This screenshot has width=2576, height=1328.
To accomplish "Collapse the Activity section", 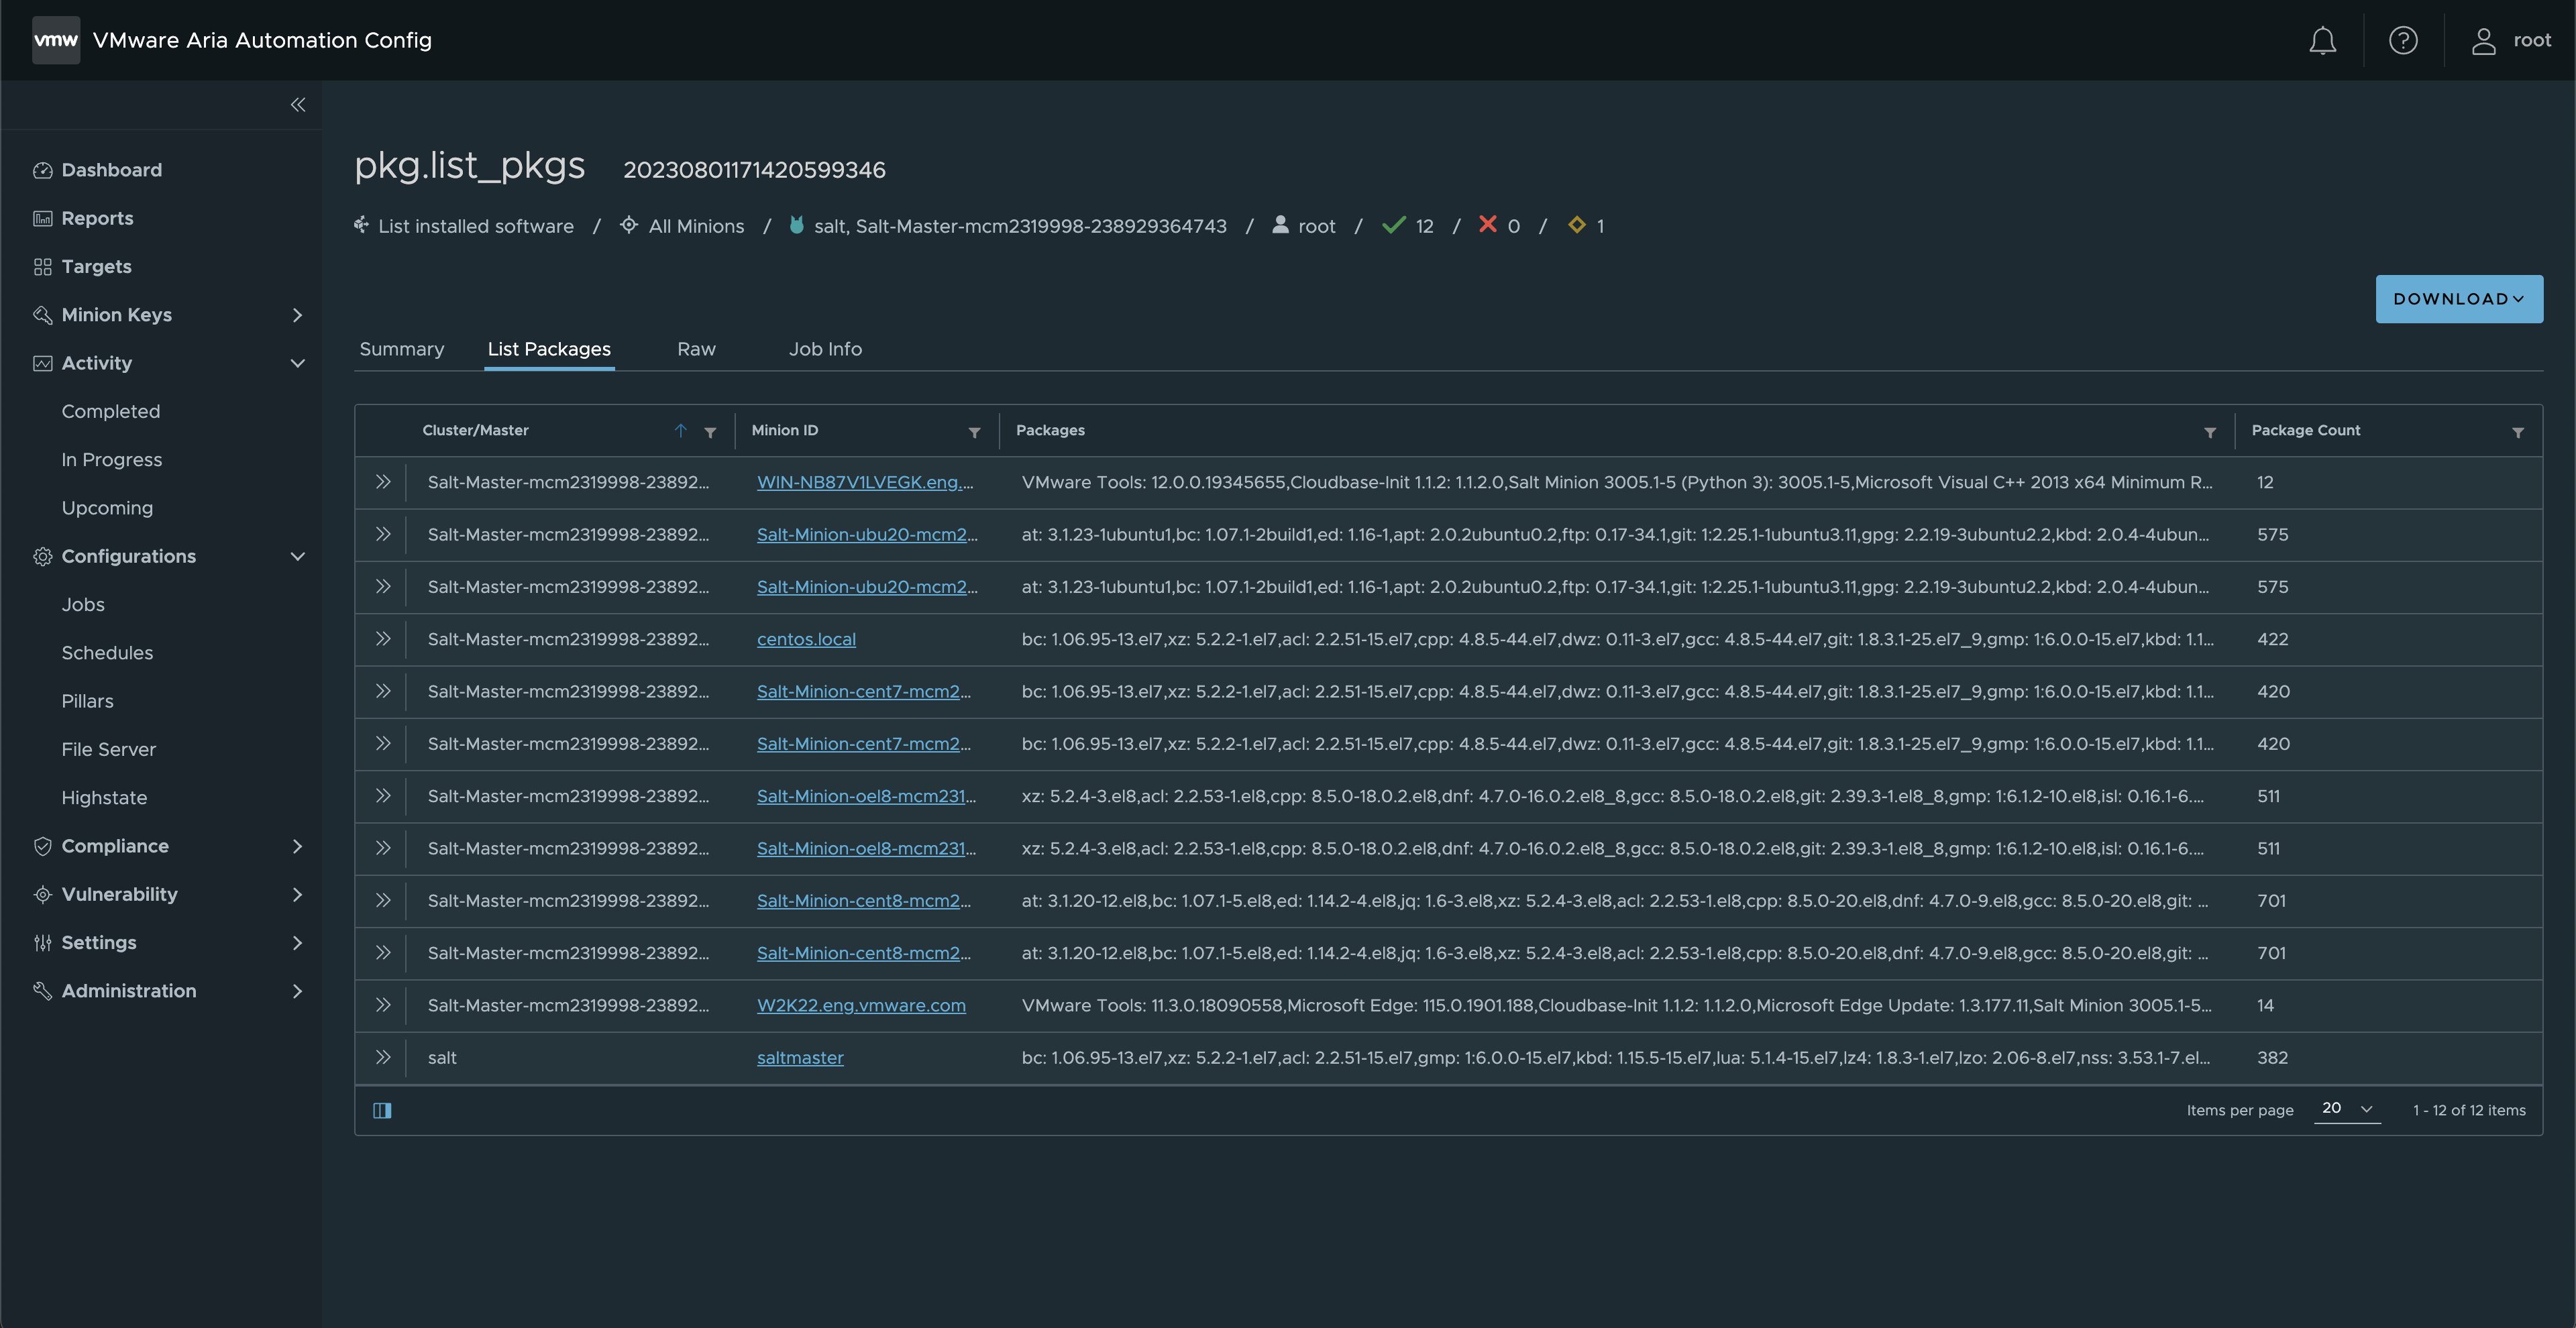I will (x=297, y=363).
